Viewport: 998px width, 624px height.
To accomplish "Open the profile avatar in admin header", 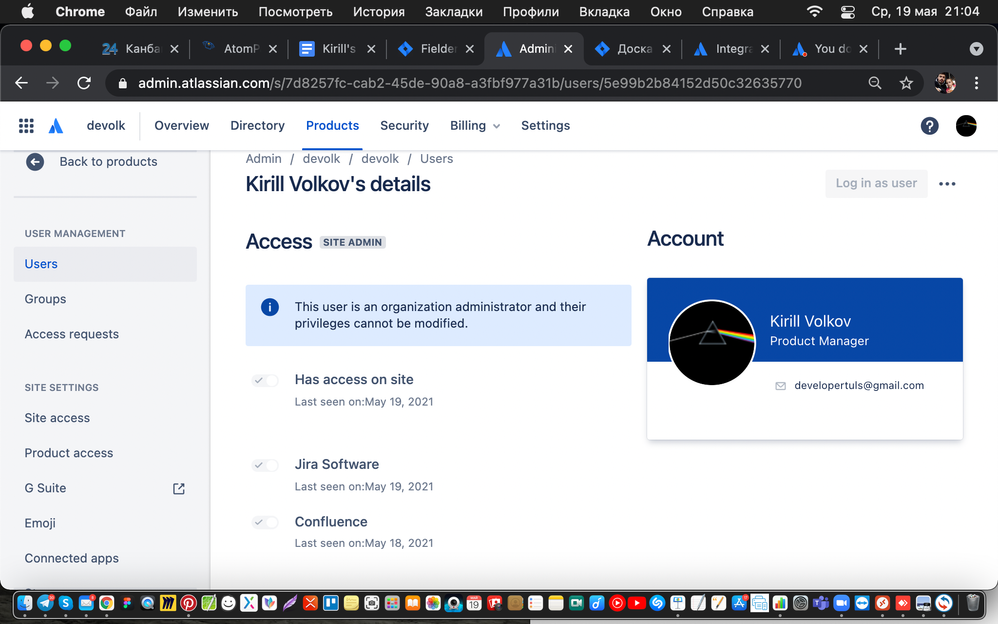I will (x=966, y=125).
